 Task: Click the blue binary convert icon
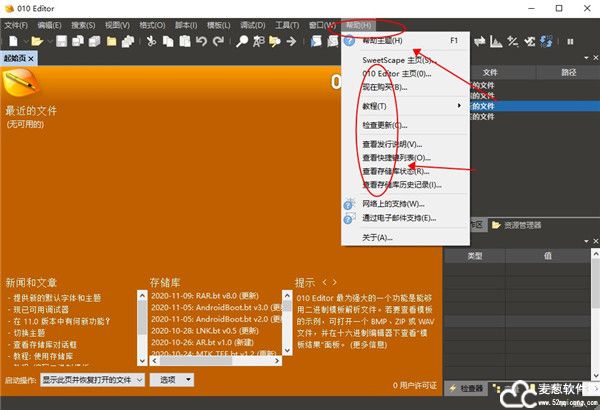tap(546, 41)
